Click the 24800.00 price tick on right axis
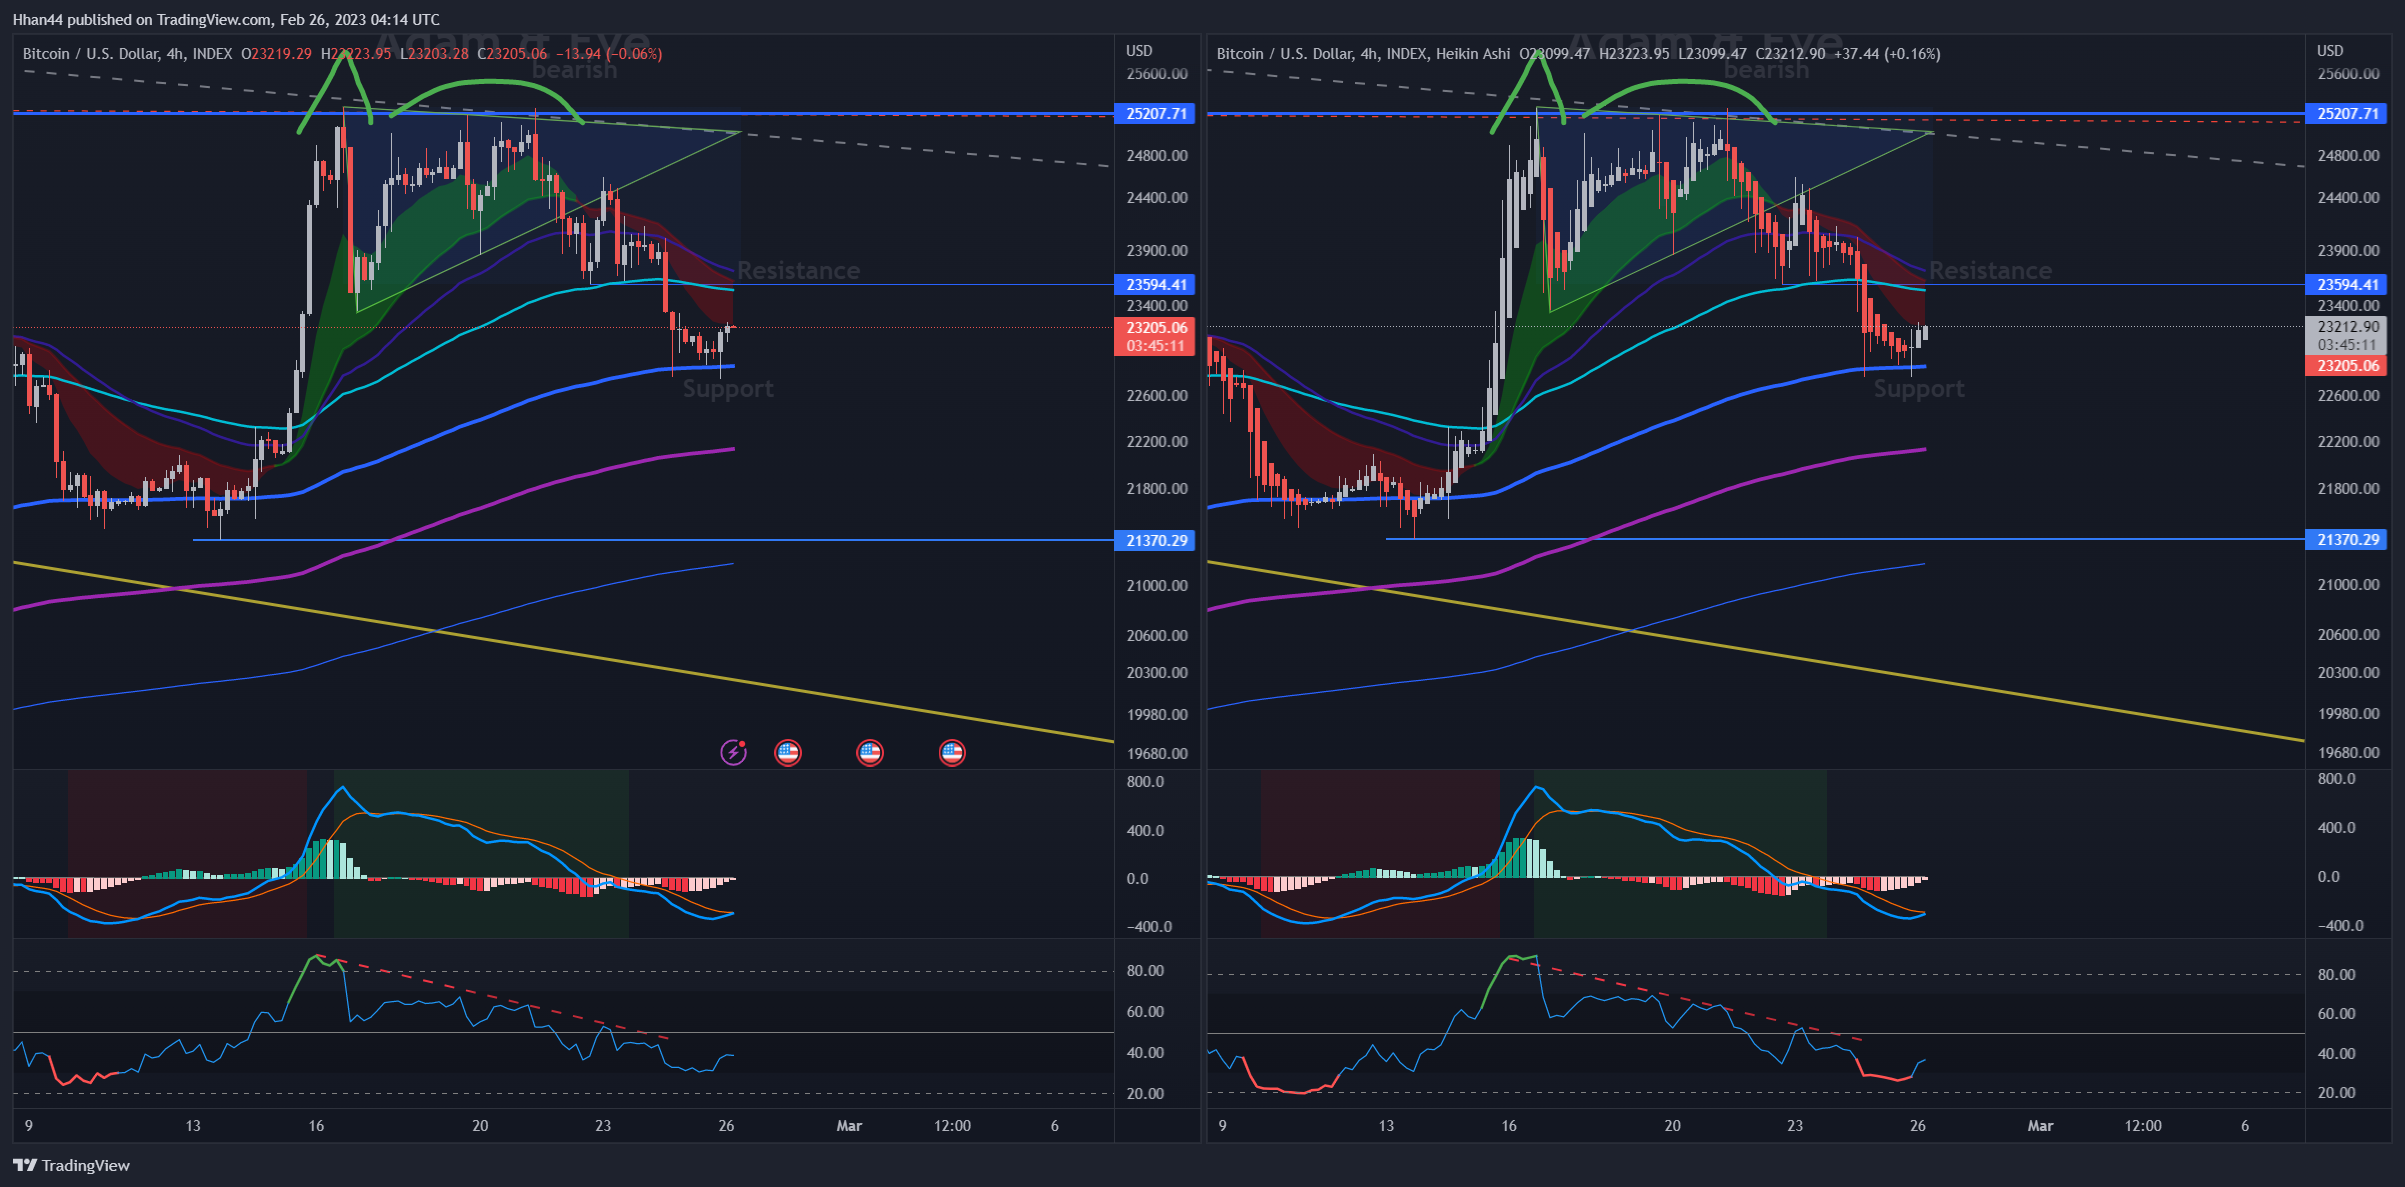Screen dimensions: 2405x1187 [2348, 156]
